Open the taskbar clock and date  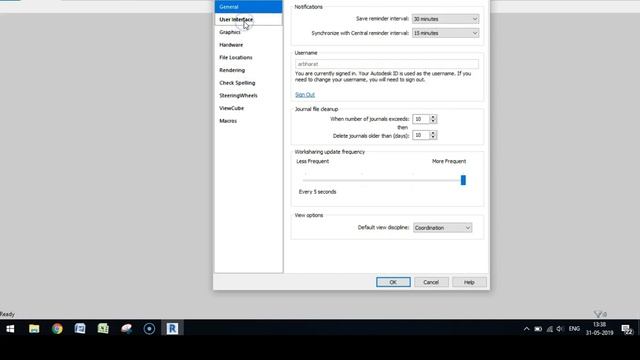599,329
